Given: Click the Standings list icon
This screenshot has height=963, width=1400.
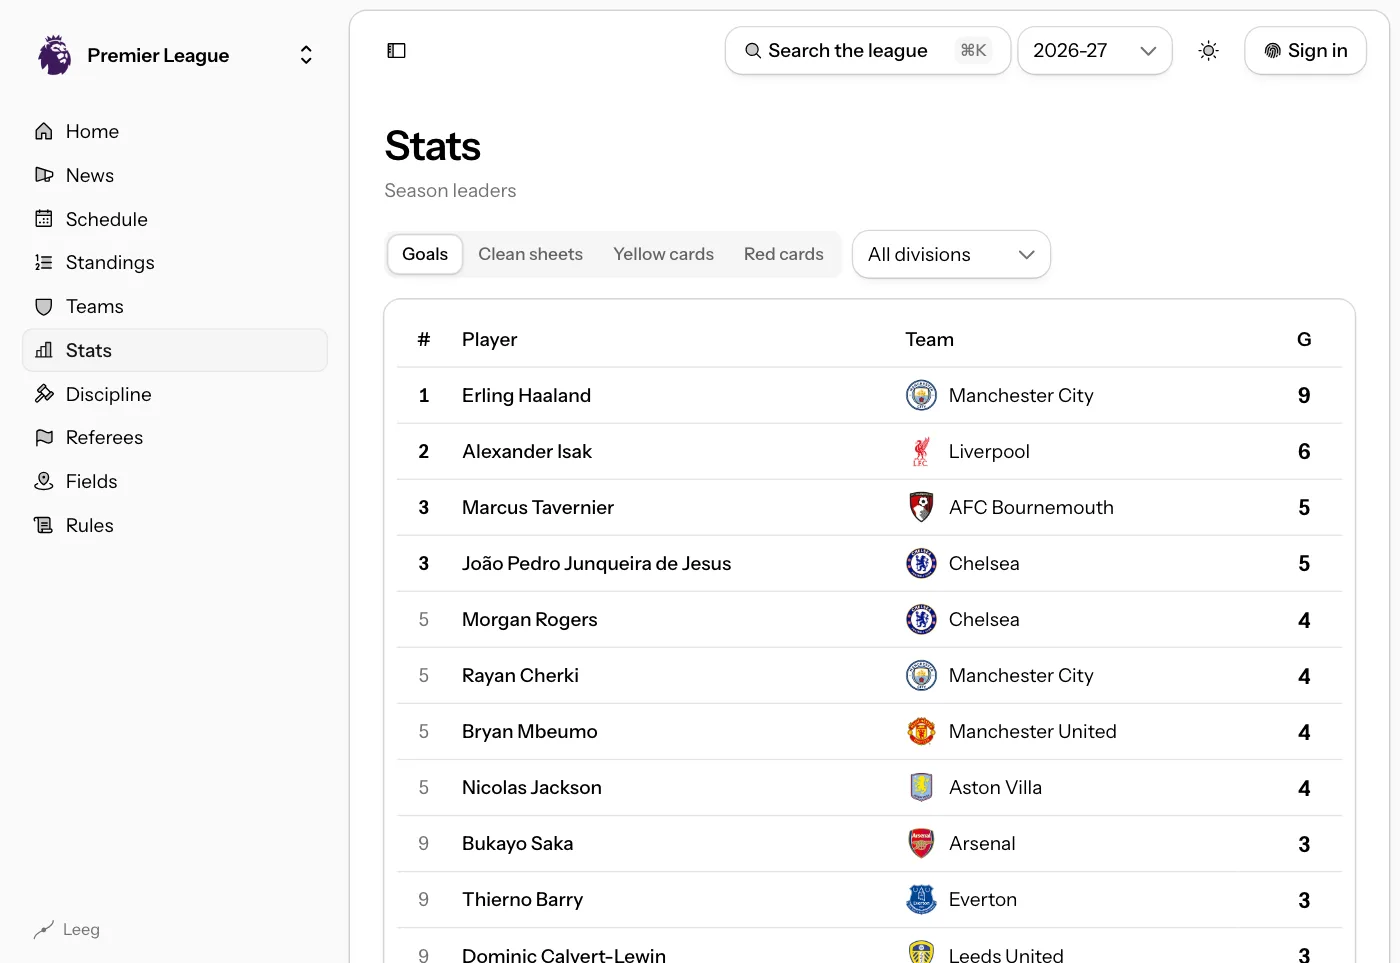Looking at the screenshot, I should click(44, 262).
